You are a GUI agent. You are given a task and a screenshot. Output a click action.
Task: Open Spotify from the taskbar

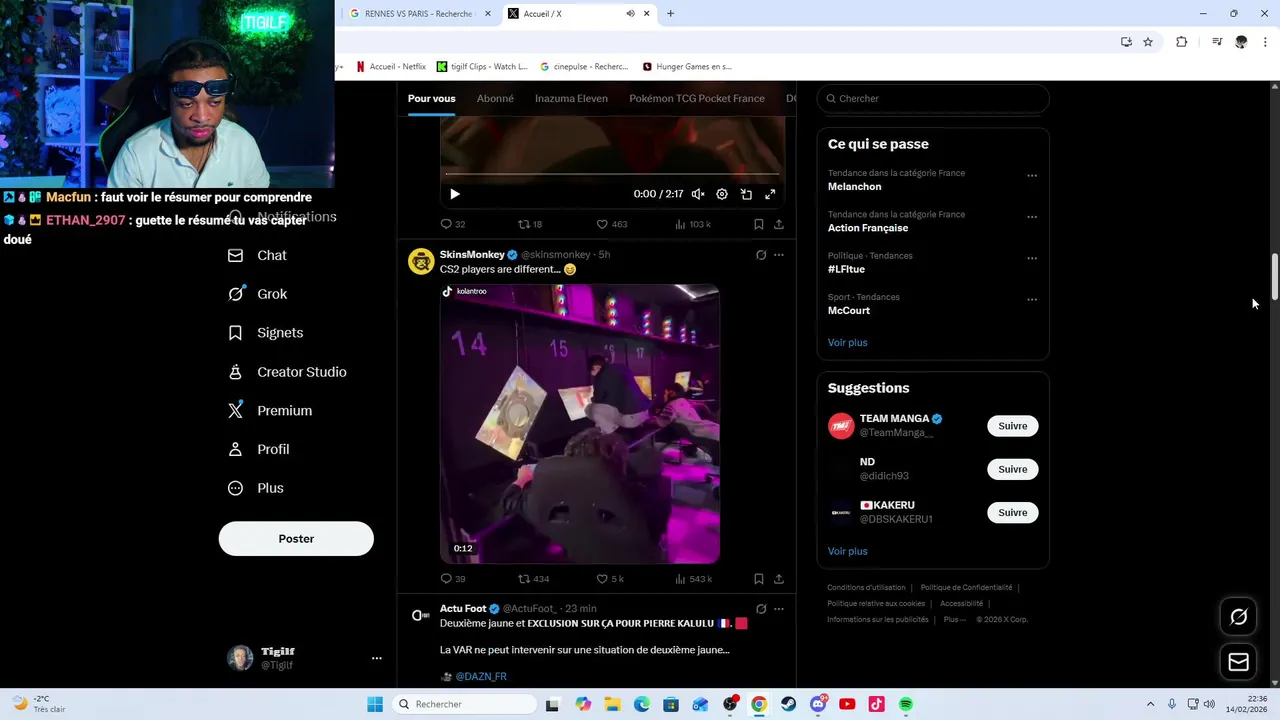[906, 704]
